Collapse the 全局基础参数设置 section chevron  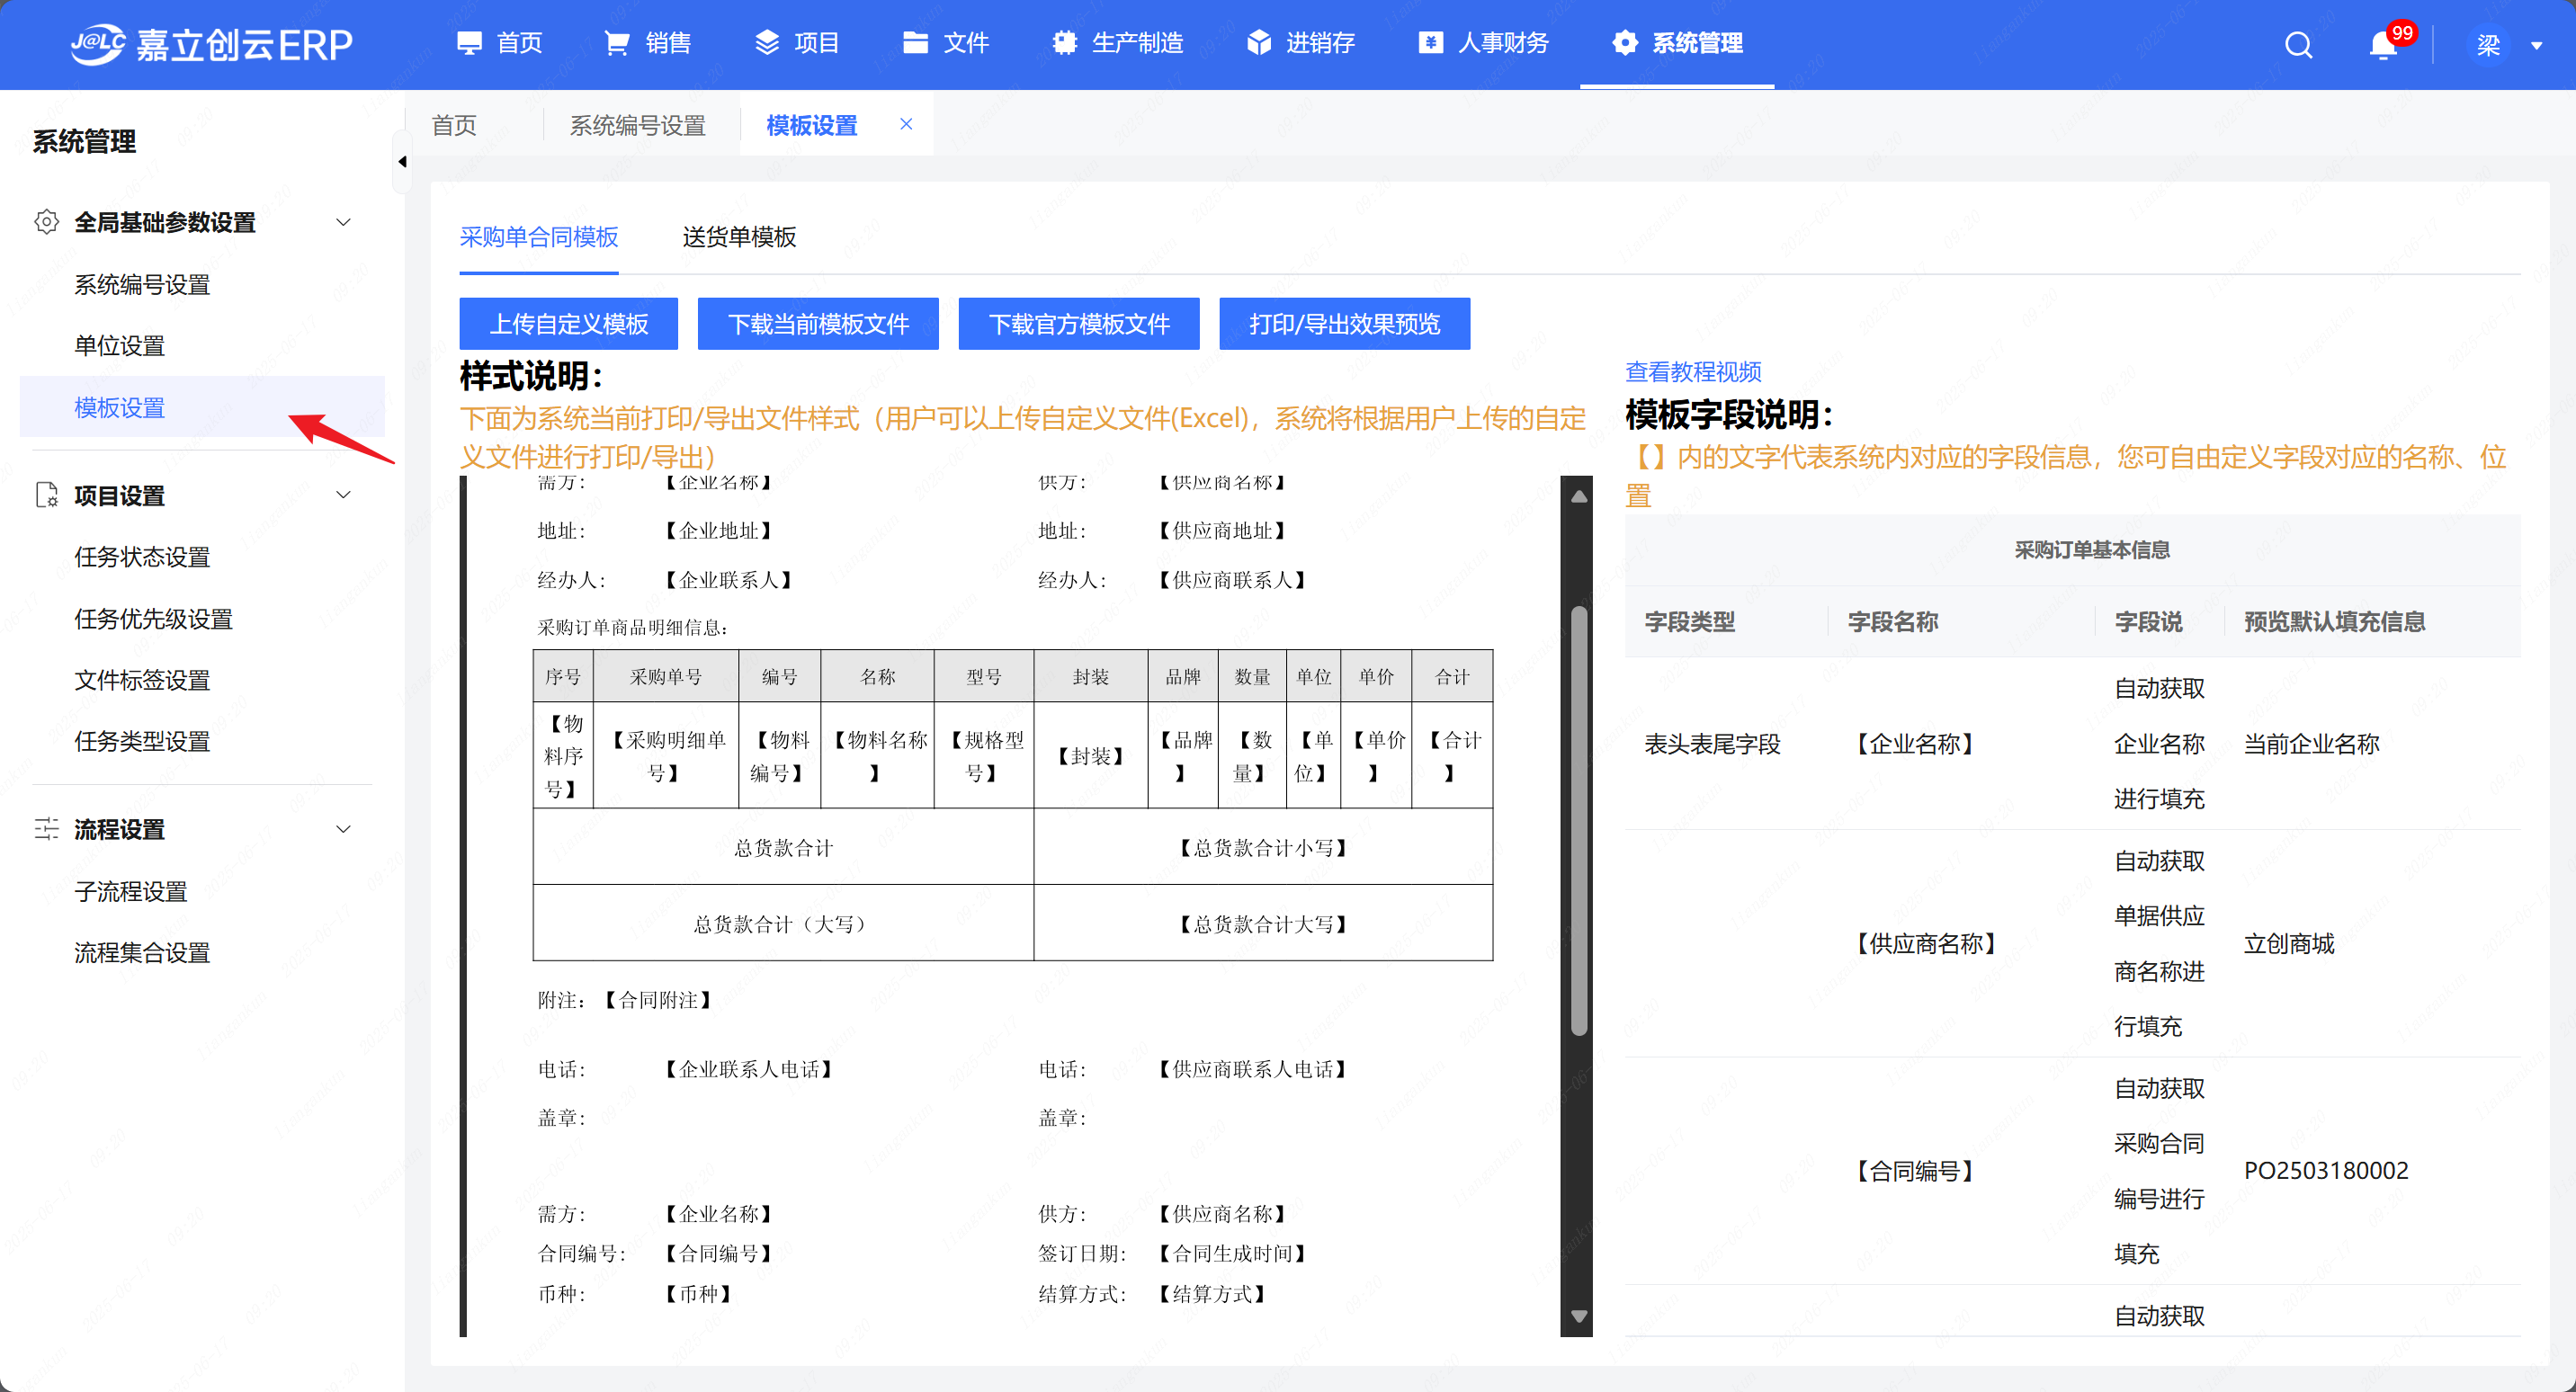point(343,222)
